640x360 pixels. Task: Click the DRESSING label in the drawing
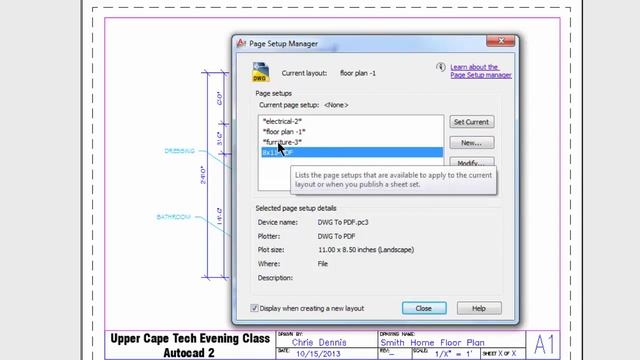(x=180, y=151)
